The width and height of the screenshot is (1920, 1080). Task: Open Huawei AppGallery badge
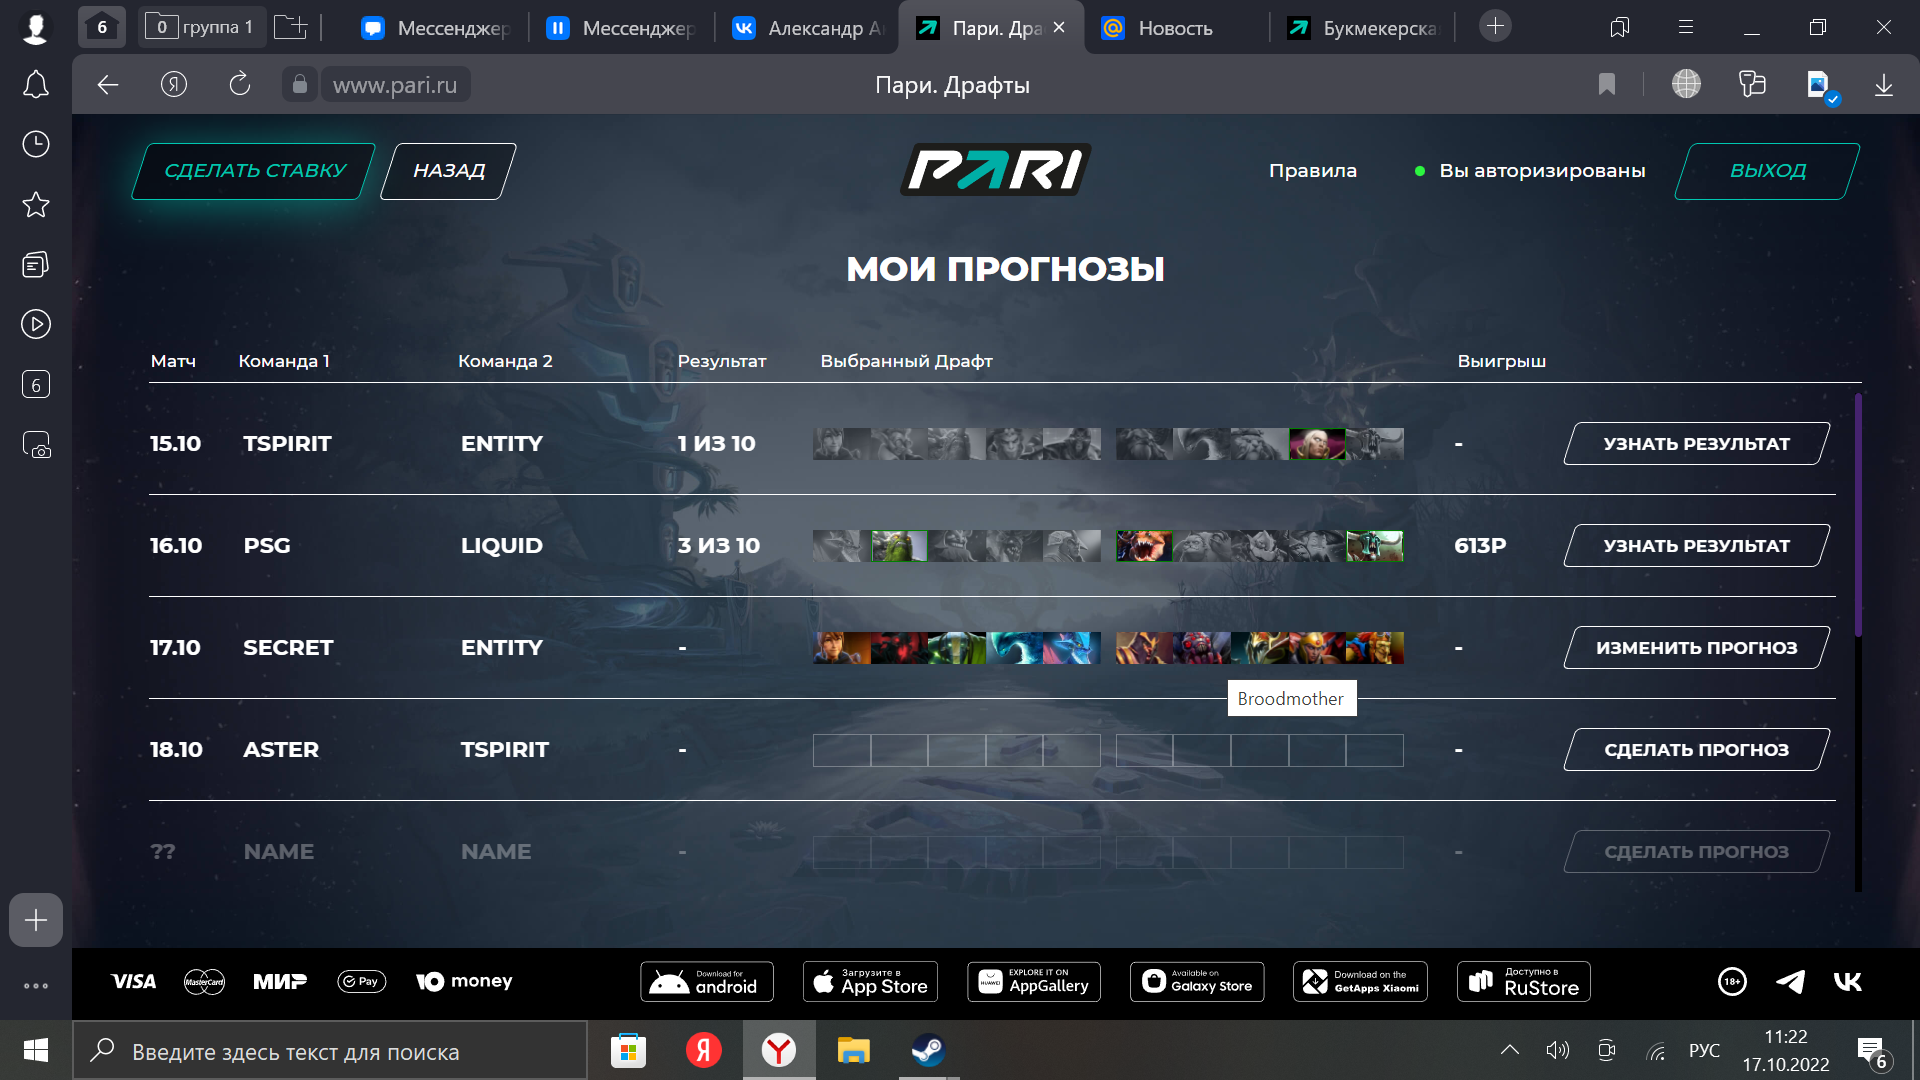1034,982
